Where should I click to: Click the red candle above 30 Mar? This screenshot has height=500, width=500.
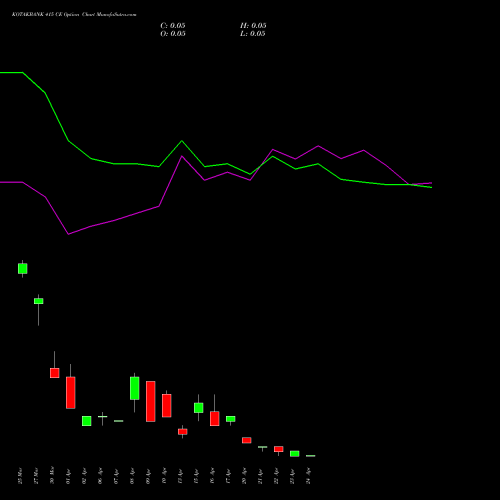point(55,373)
